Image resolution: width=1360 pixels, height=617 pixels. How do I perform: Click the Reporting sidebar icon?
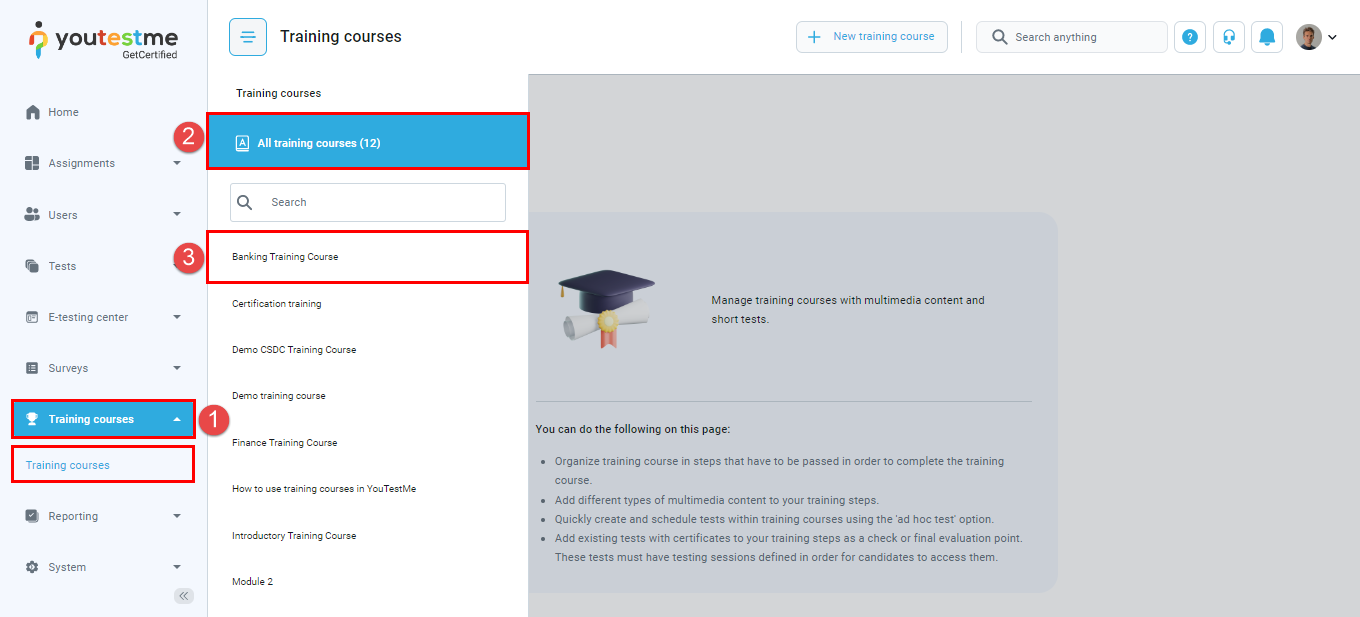pyautogui.click(x=32, y=516)
